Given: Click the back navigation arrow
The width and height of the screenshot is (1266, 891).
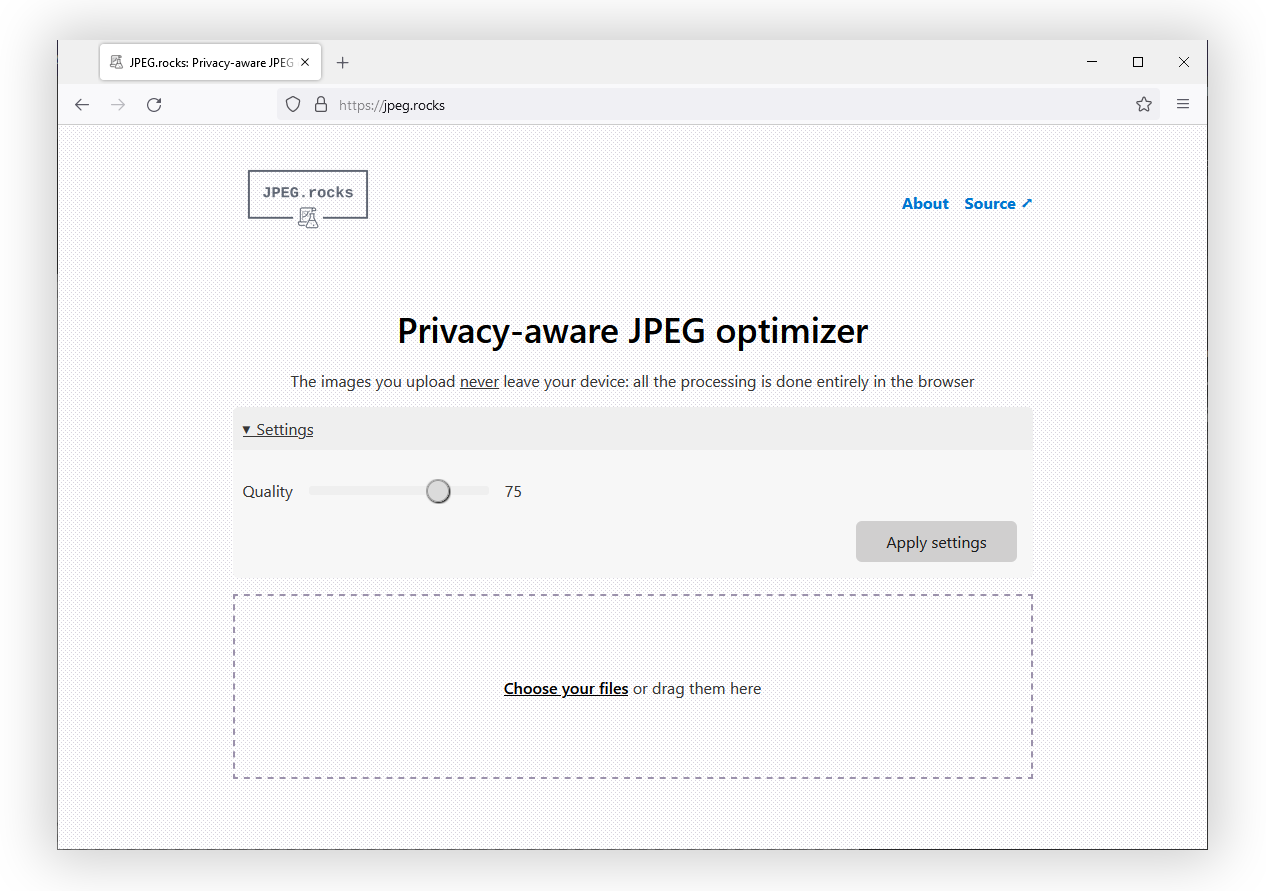Looking at the screenshot, I should point(81,104).
